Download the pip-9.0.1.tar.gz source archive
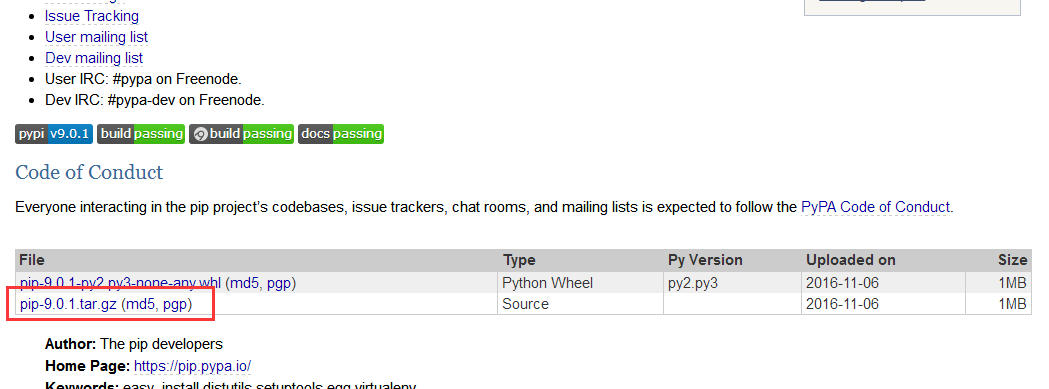 [x=68, y=304]
